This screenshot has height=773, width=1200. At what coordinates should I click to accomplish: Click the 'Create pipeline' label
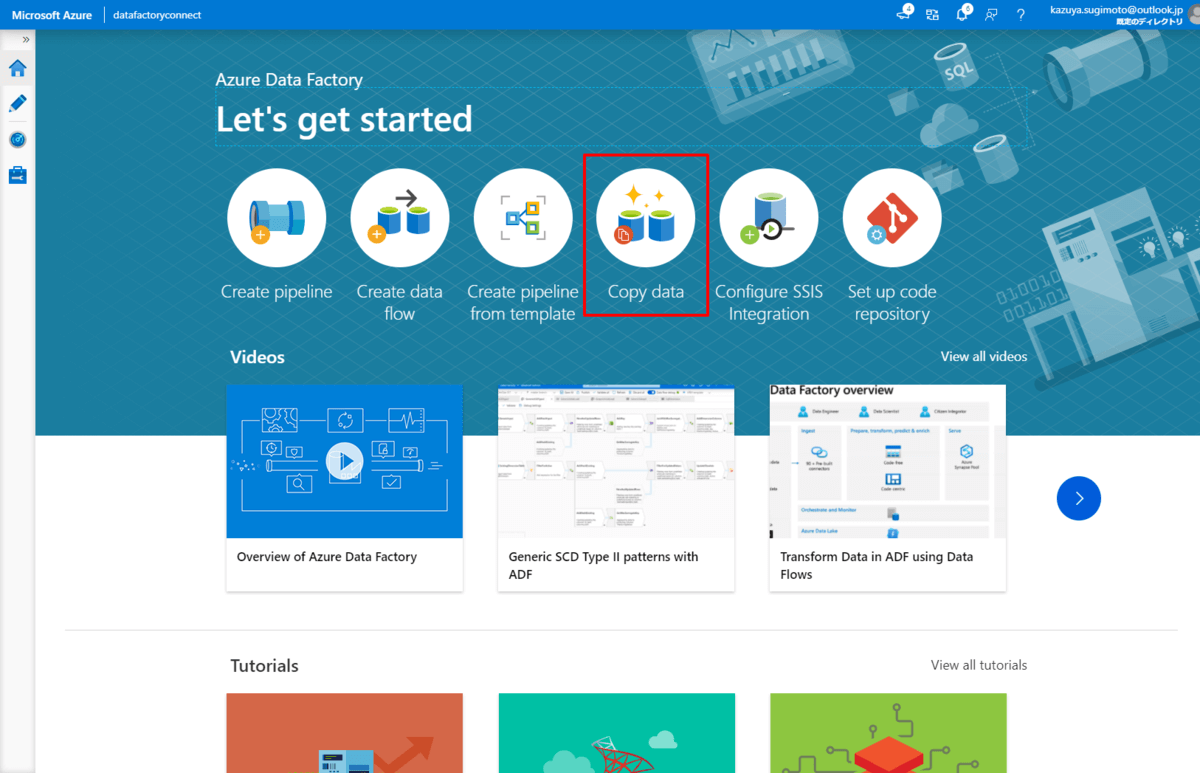[276, 292]
